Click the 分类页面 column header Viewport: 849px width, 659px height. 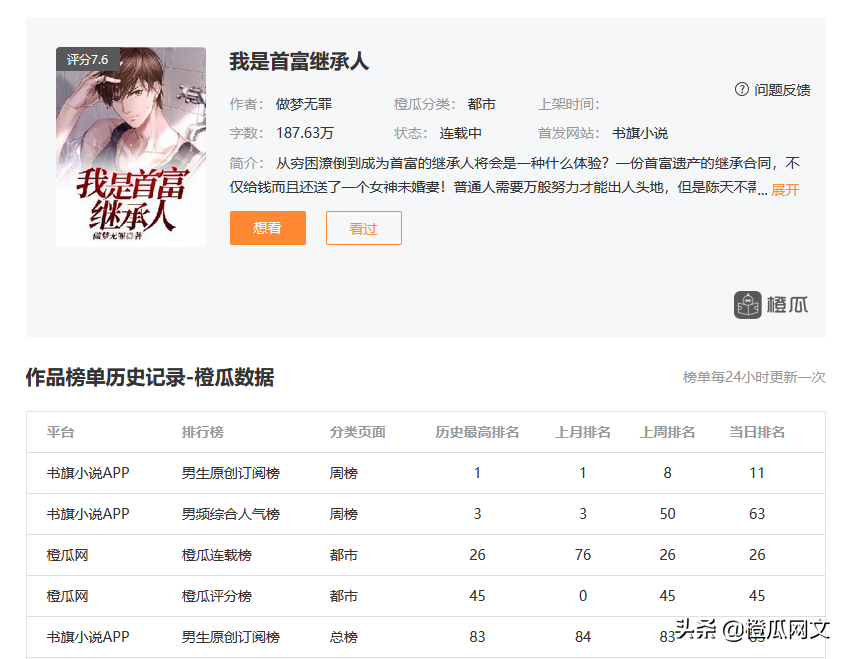[357, 432]
